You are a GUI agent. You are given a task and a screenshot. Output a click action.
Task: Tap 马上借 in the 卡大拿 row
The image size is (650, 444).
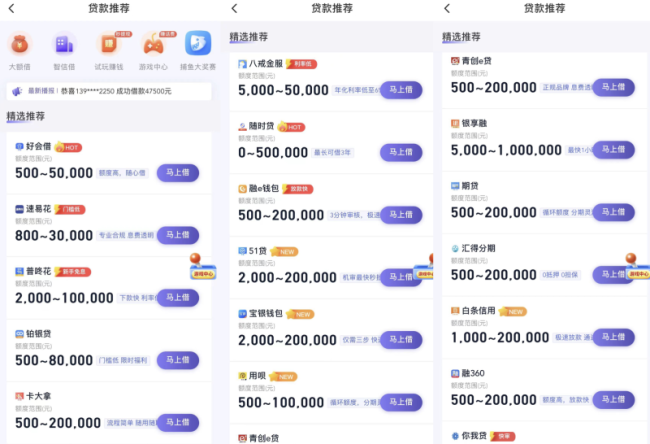(178, 422)
